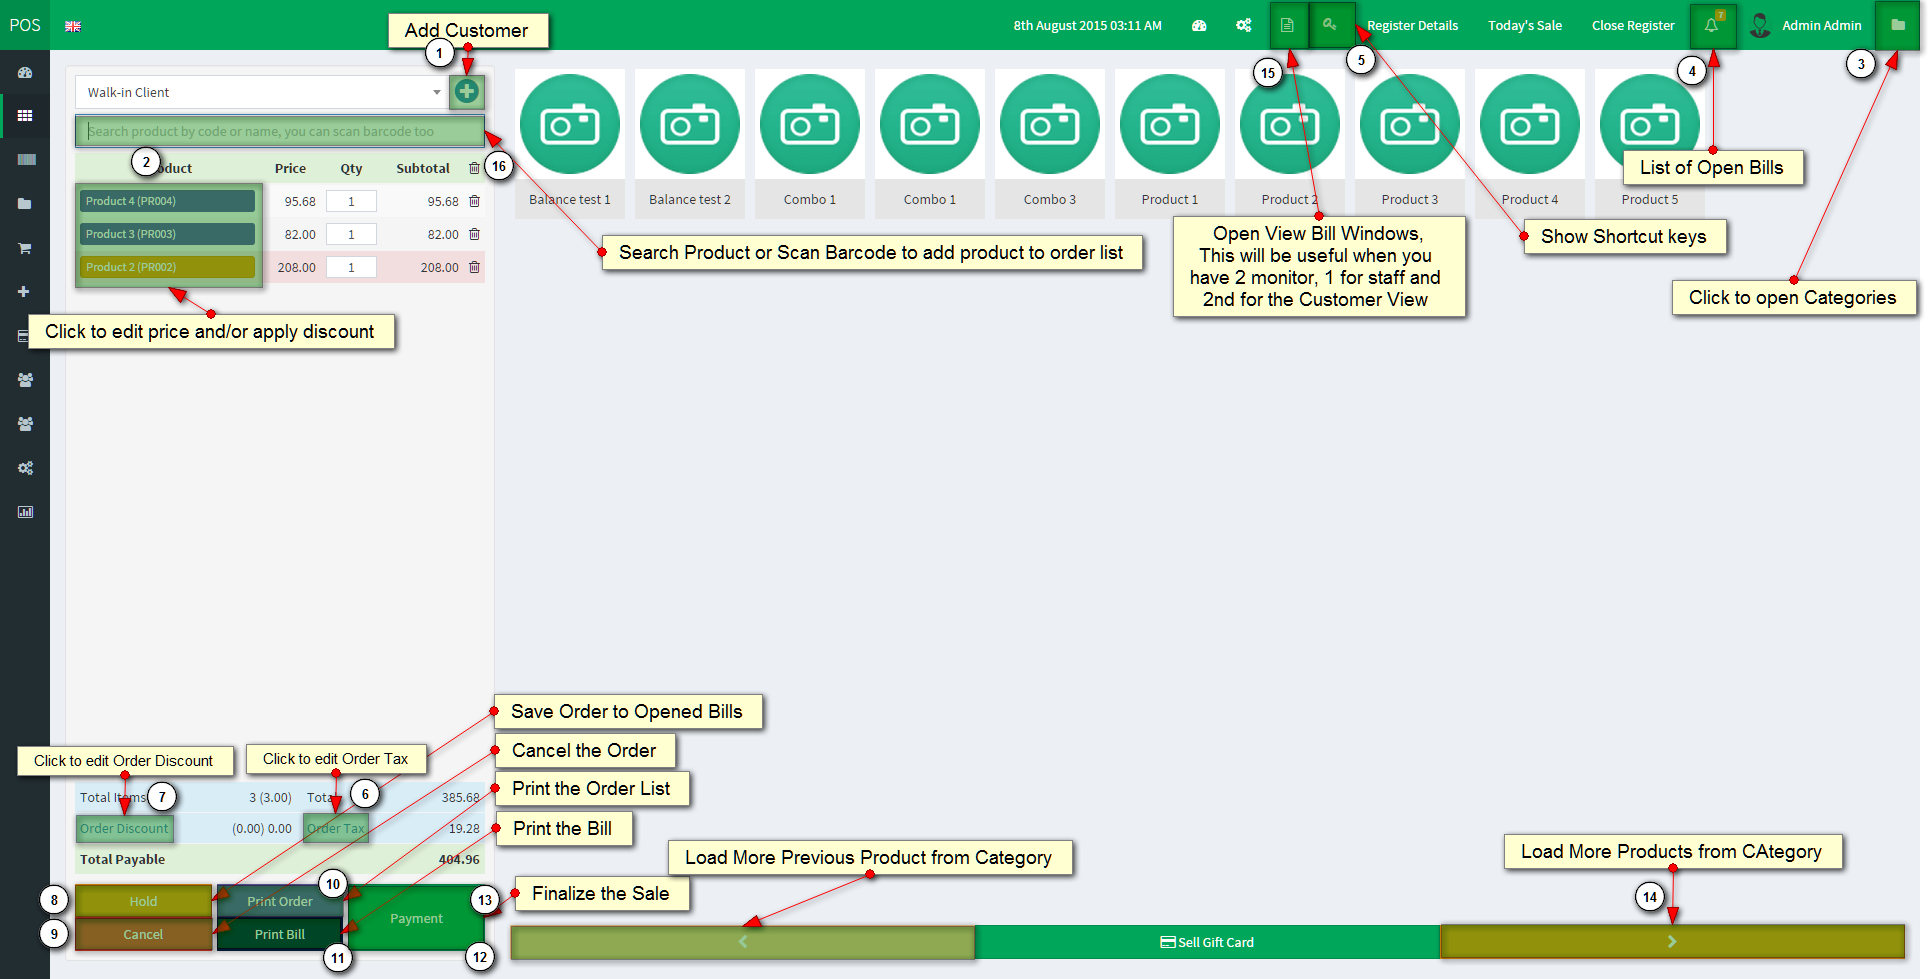Click the Order Discount link
1930x979 pixels.
[124, 828]
